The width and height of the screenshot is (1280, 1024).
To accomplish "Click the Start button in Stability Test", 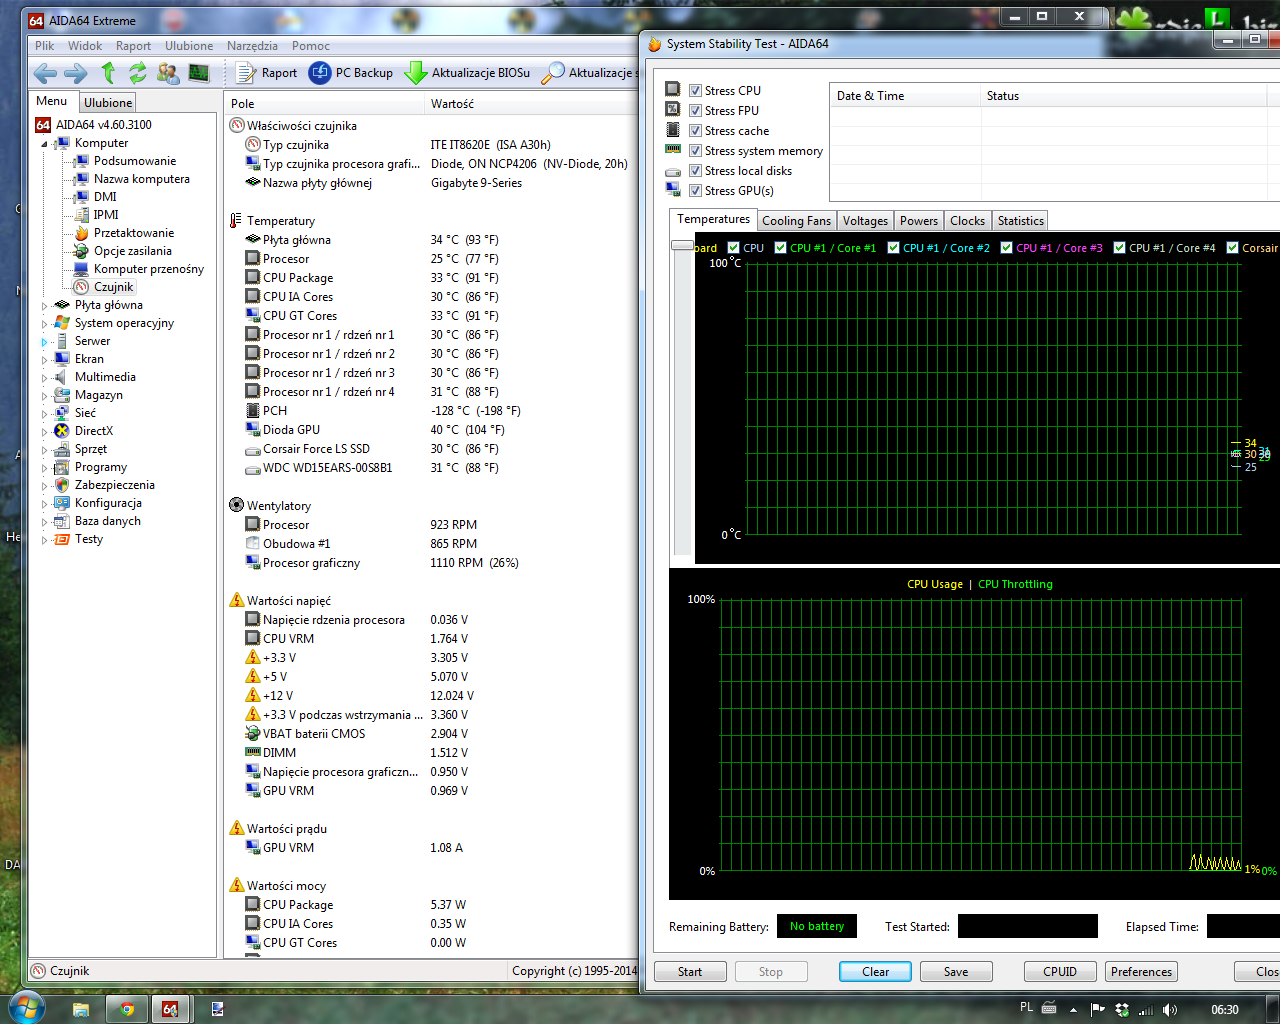I will tap(690, 972).
